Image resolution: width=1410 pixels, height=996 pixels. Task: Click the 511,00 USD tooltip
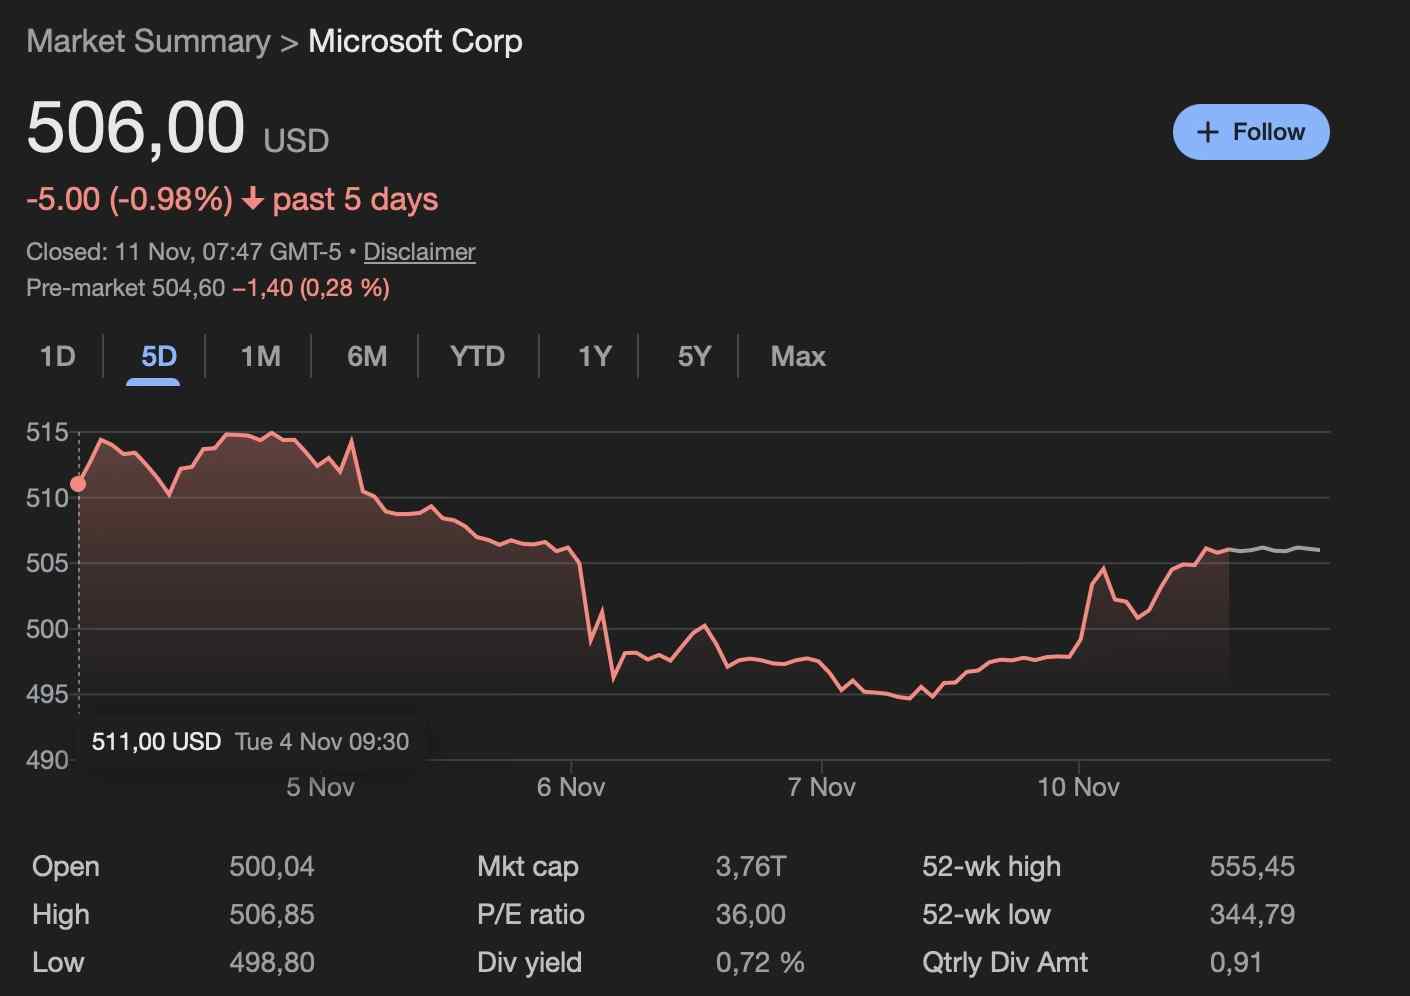coord(156,741)
